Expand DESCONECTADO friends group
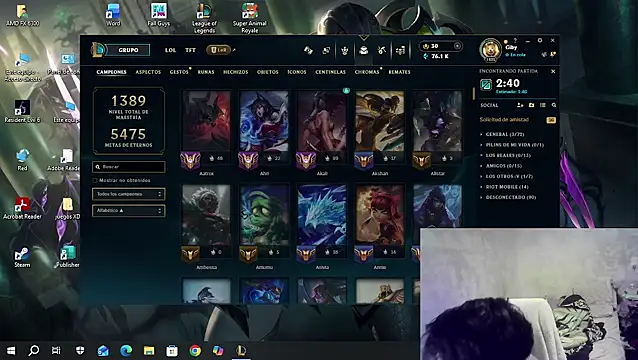This screenshot has height=360, width=638. pyautogui.click(x=510, y=197)
